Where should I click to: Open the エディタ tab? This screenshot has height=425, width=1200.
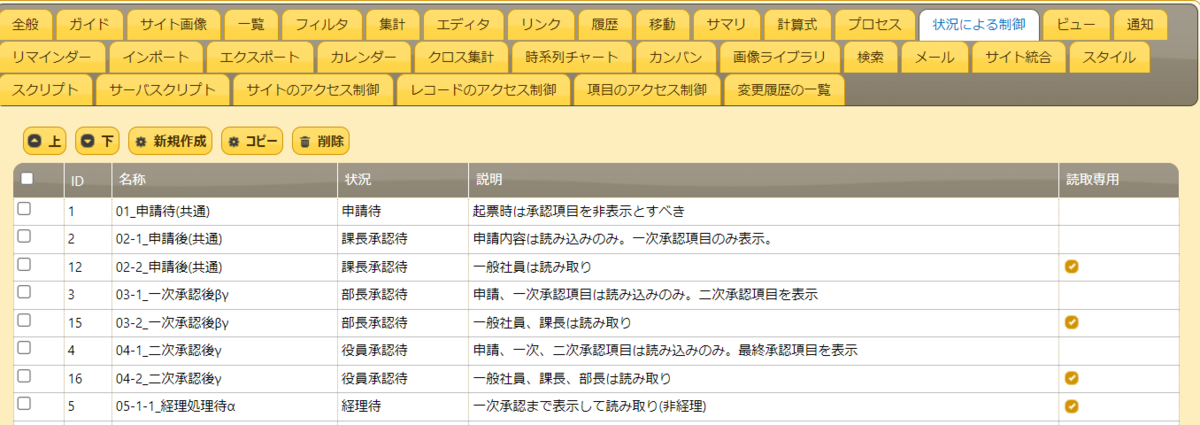[463, 23]
